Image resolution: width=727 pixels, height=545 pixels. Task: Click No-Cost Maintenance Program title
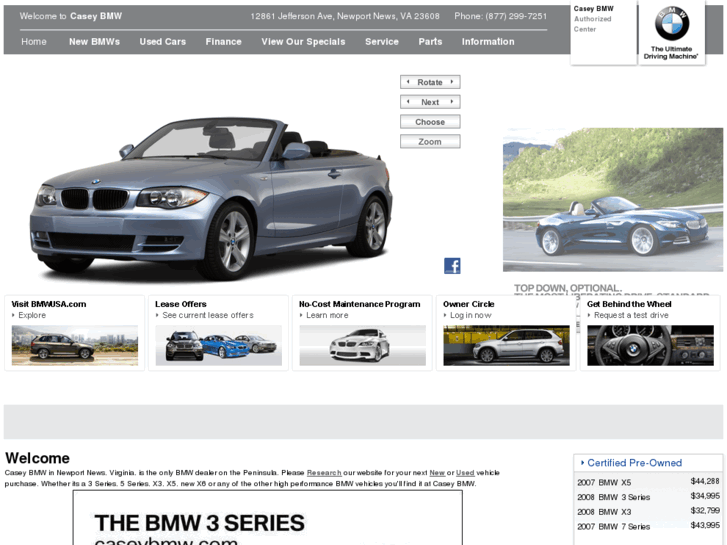[x=360, y=304]
